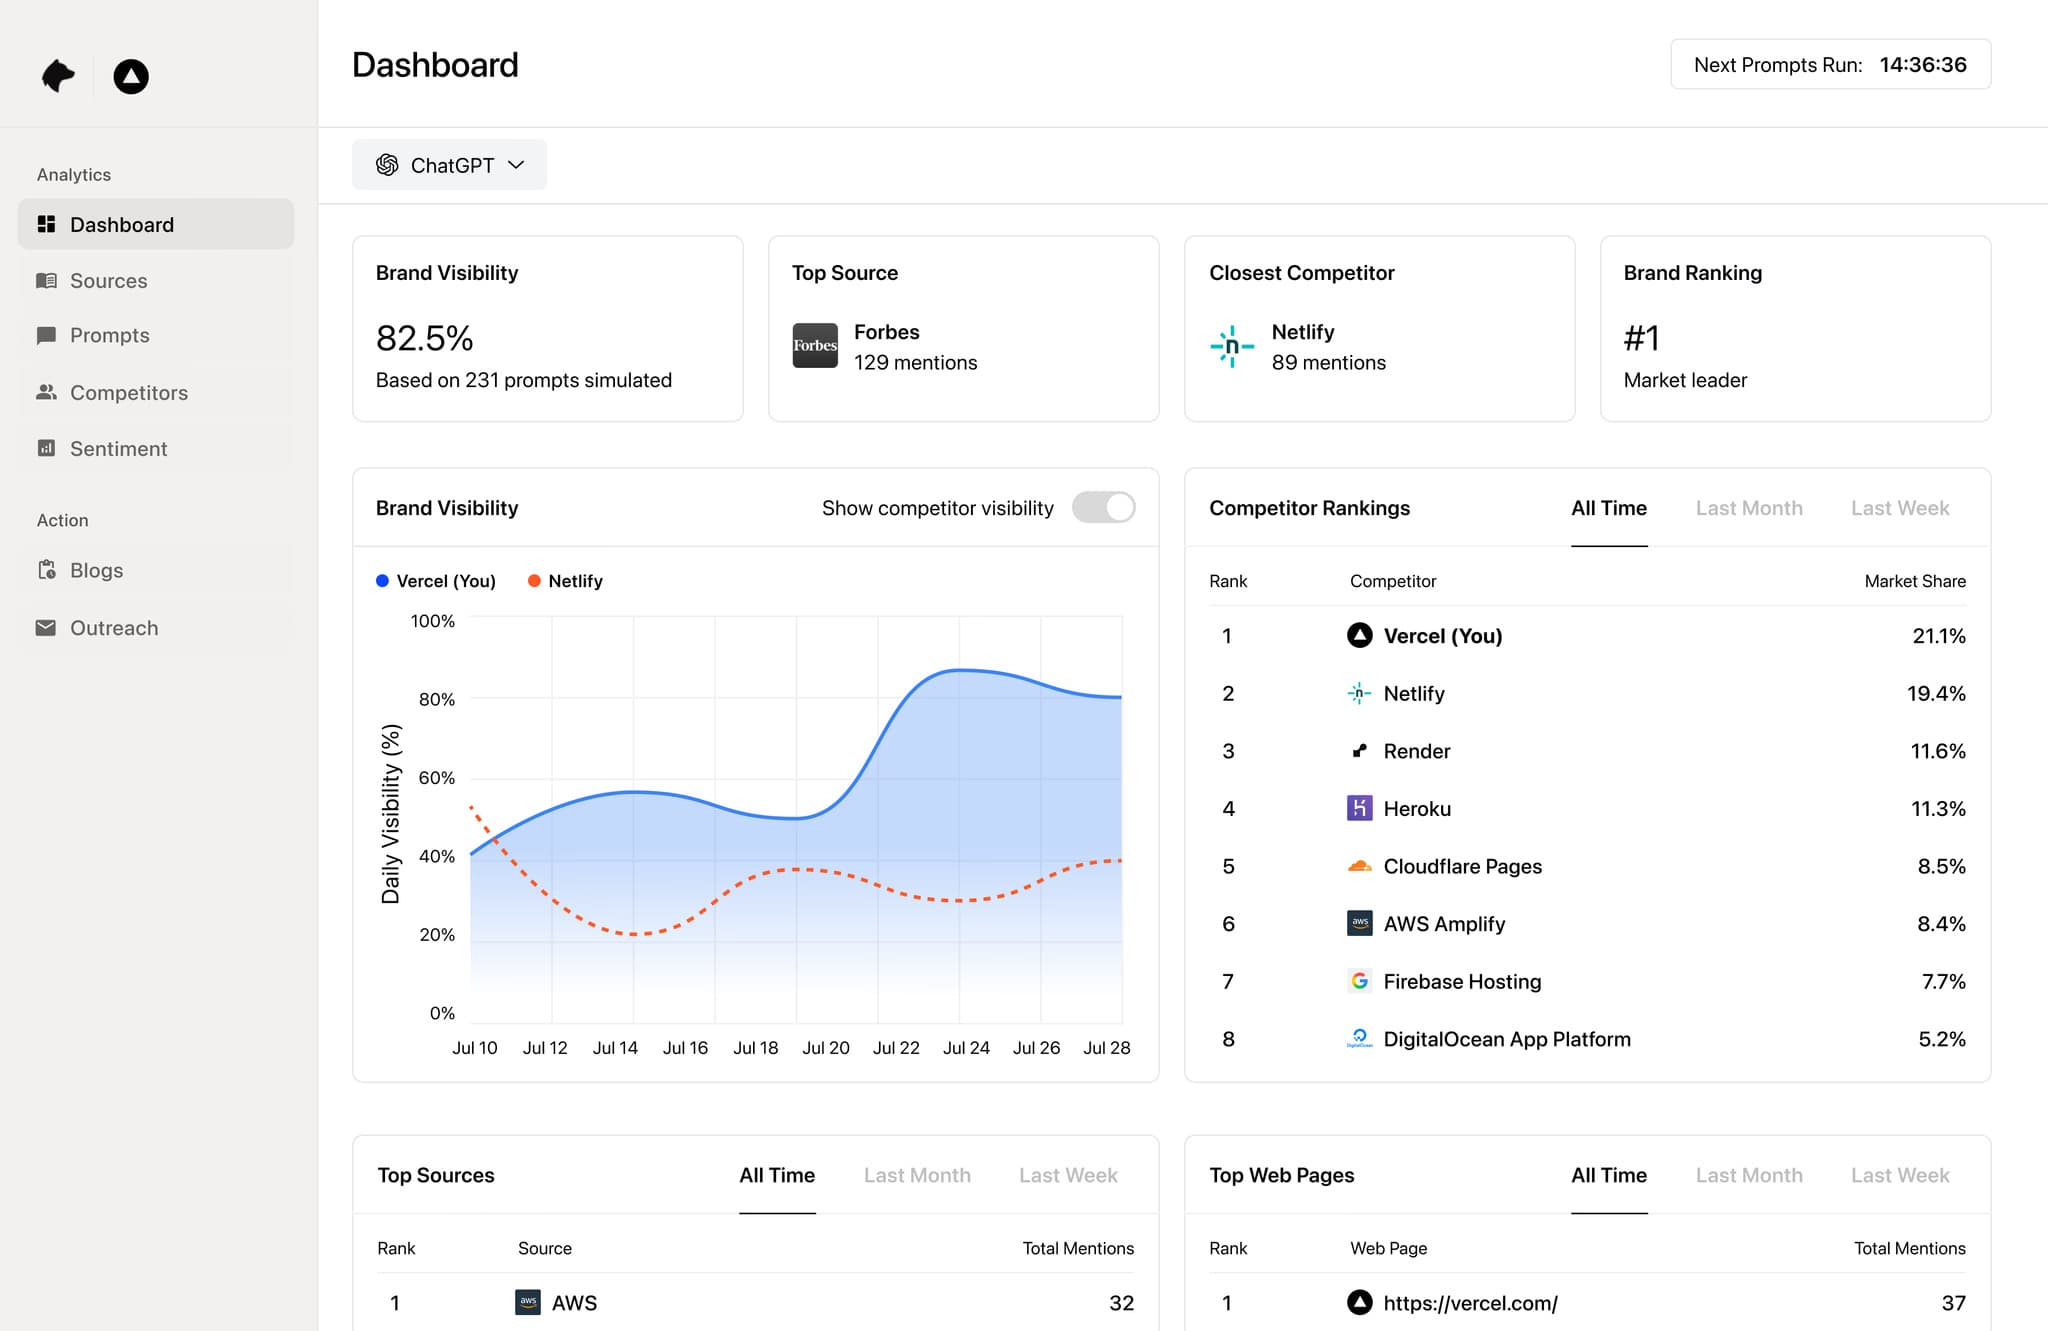Image resolution: width=2048 pixels, height=1331 pixels.
Task: Open the ChatGPT model dropdown
Action: [x=449, y=164]
